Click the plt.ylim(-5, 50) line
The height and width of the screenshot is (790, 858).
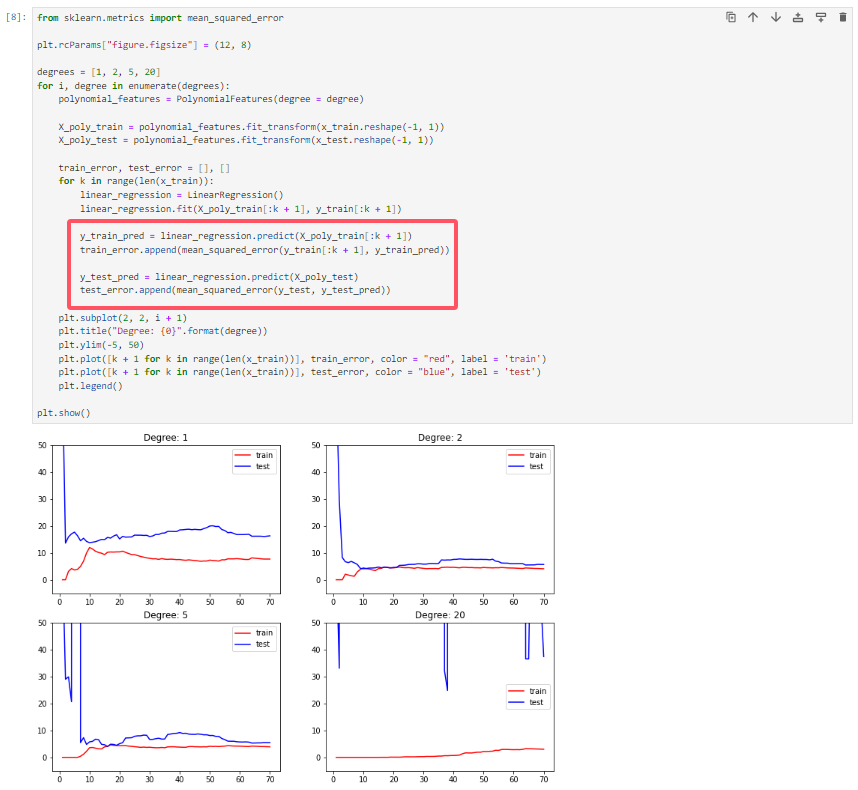coord(101,345)
